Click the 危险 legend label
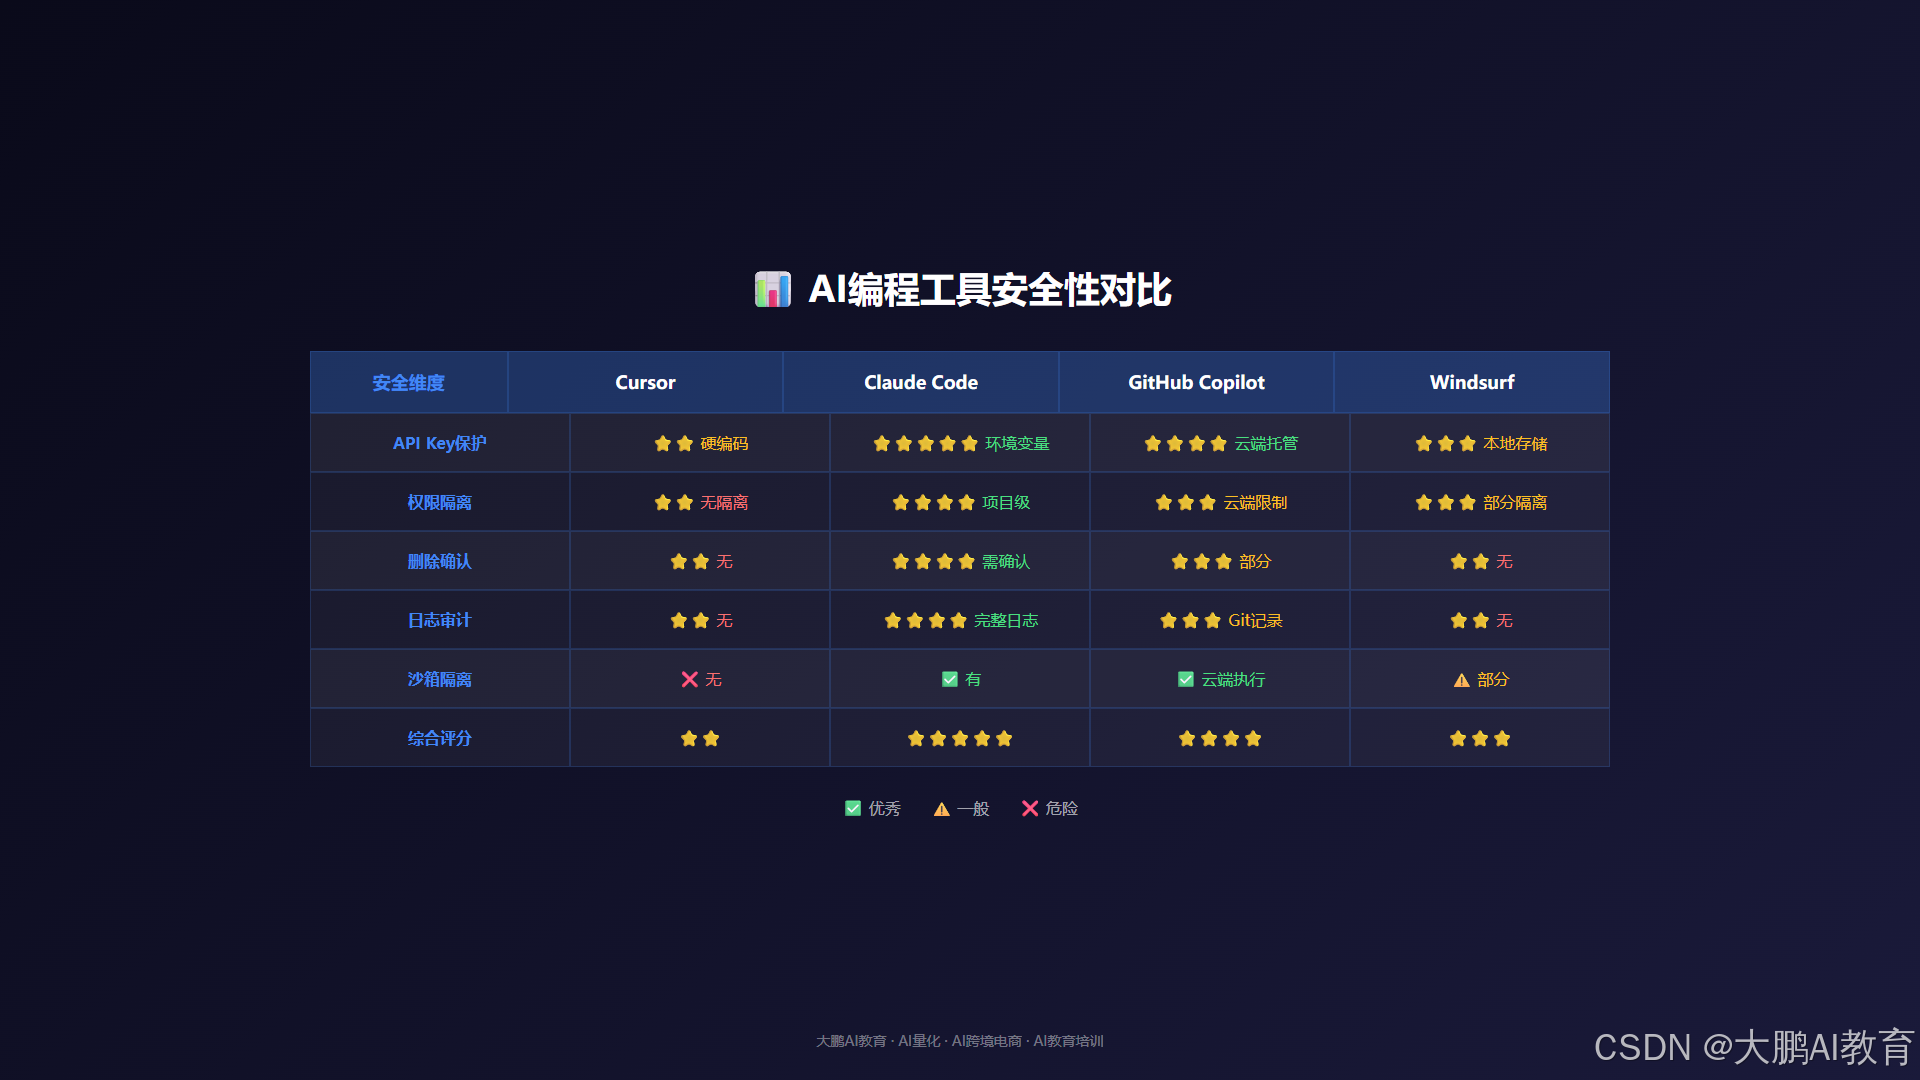The image size is (1920, 1080). click(x=1062, y=809)
